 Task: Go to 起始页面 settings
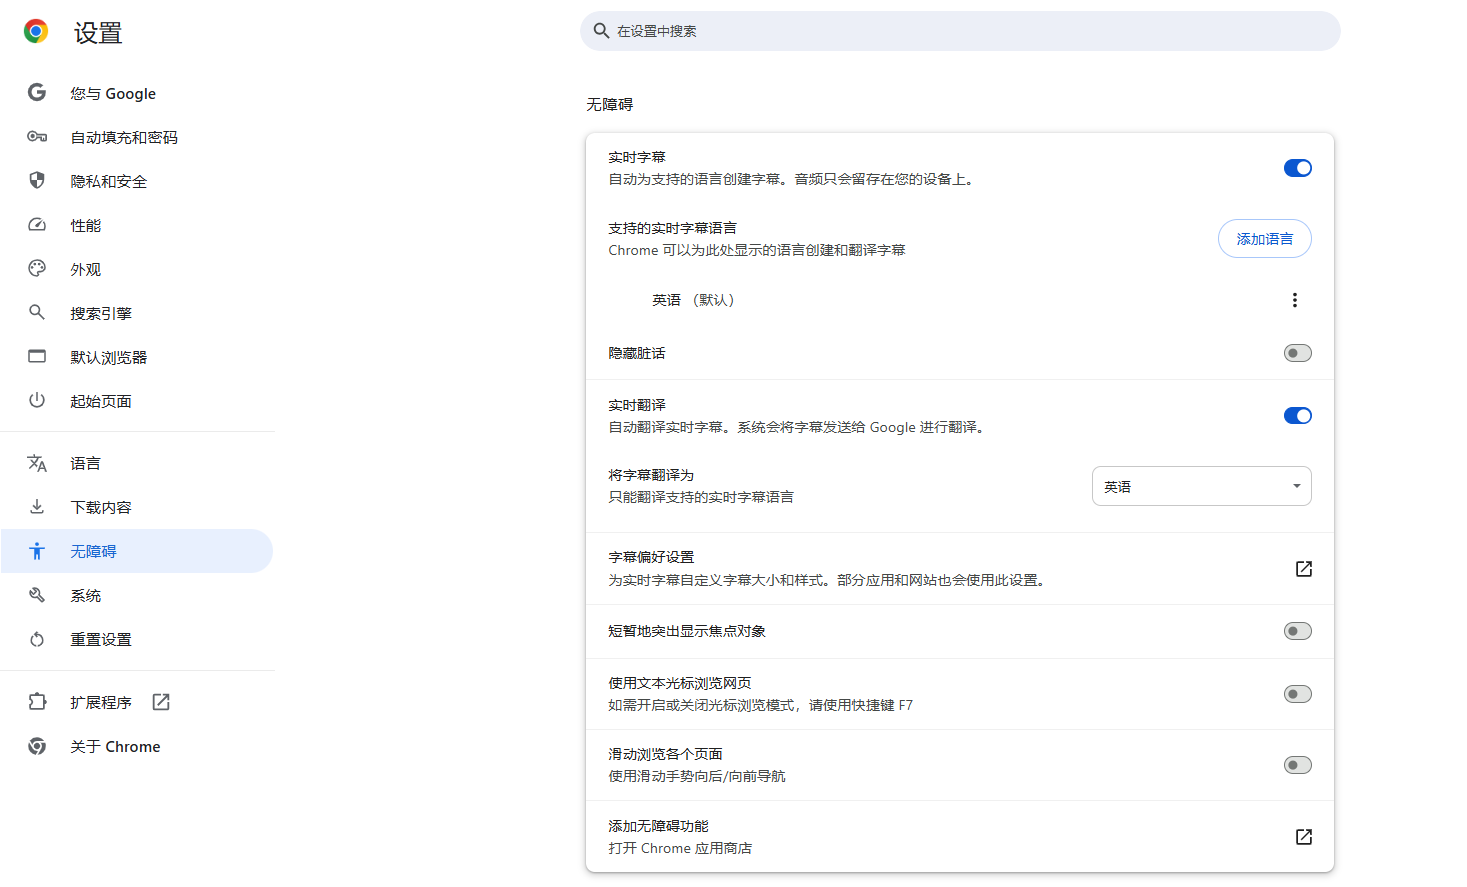137,401
